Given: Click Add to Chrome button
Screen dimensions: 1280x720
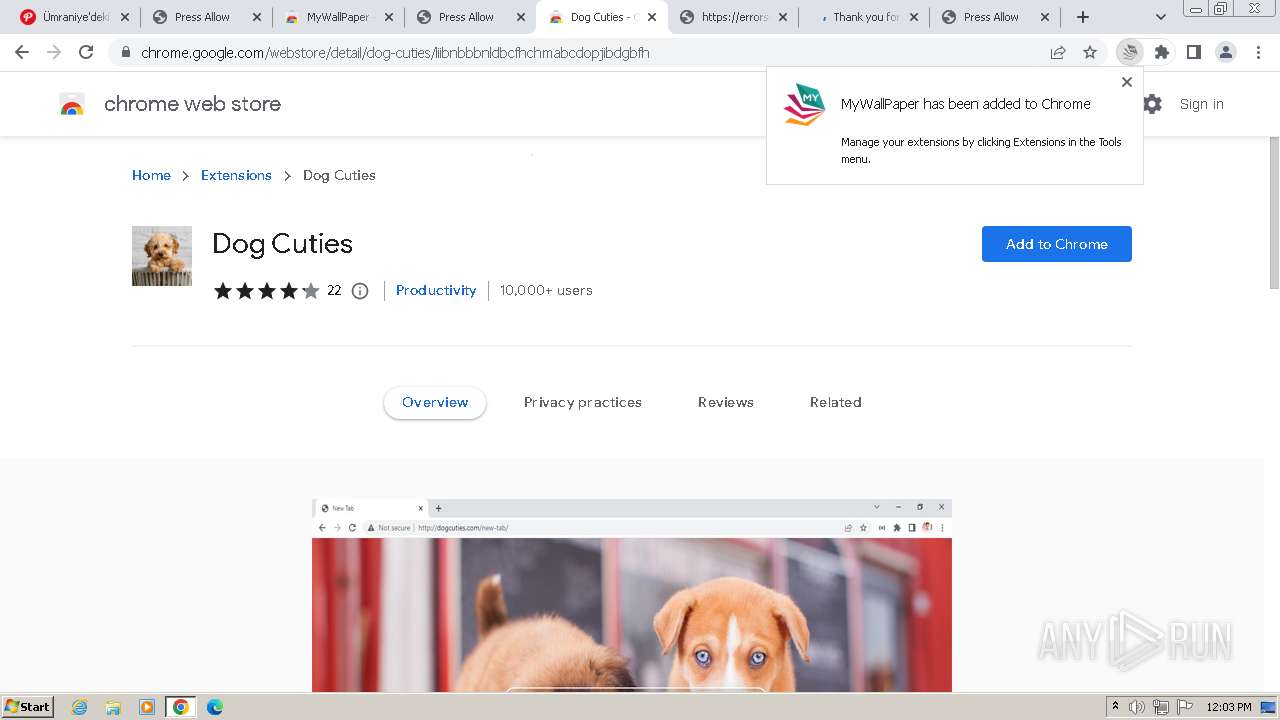Looking at the screenshot, I should tap(1057, 244).
